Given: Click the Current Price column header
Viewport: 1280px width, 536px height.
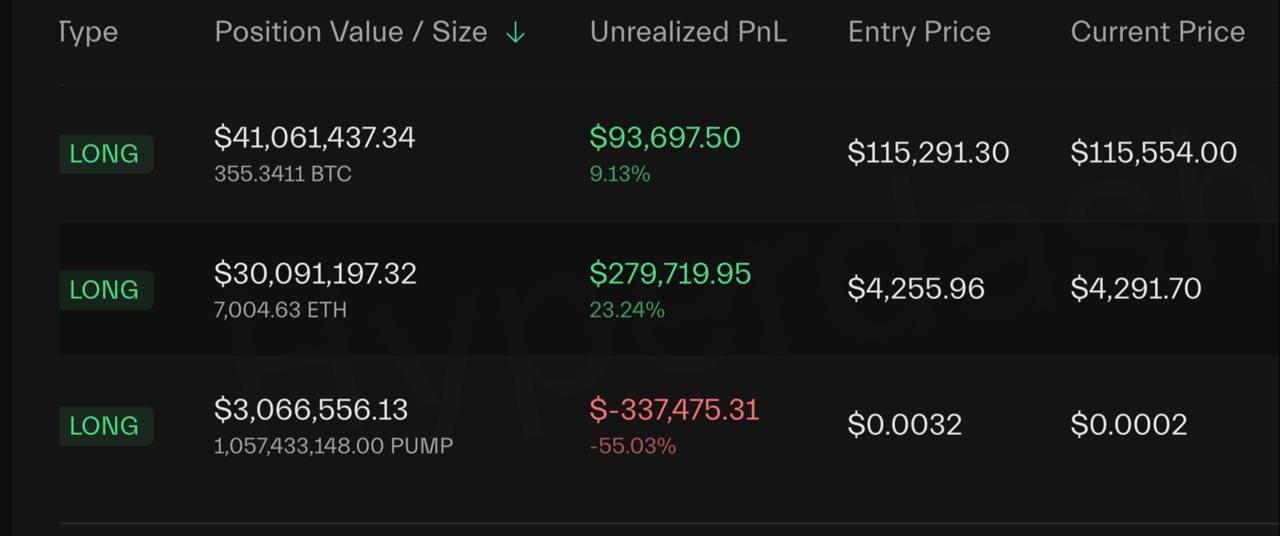Looking at the screenshot, I should (x=1157, y=32).
